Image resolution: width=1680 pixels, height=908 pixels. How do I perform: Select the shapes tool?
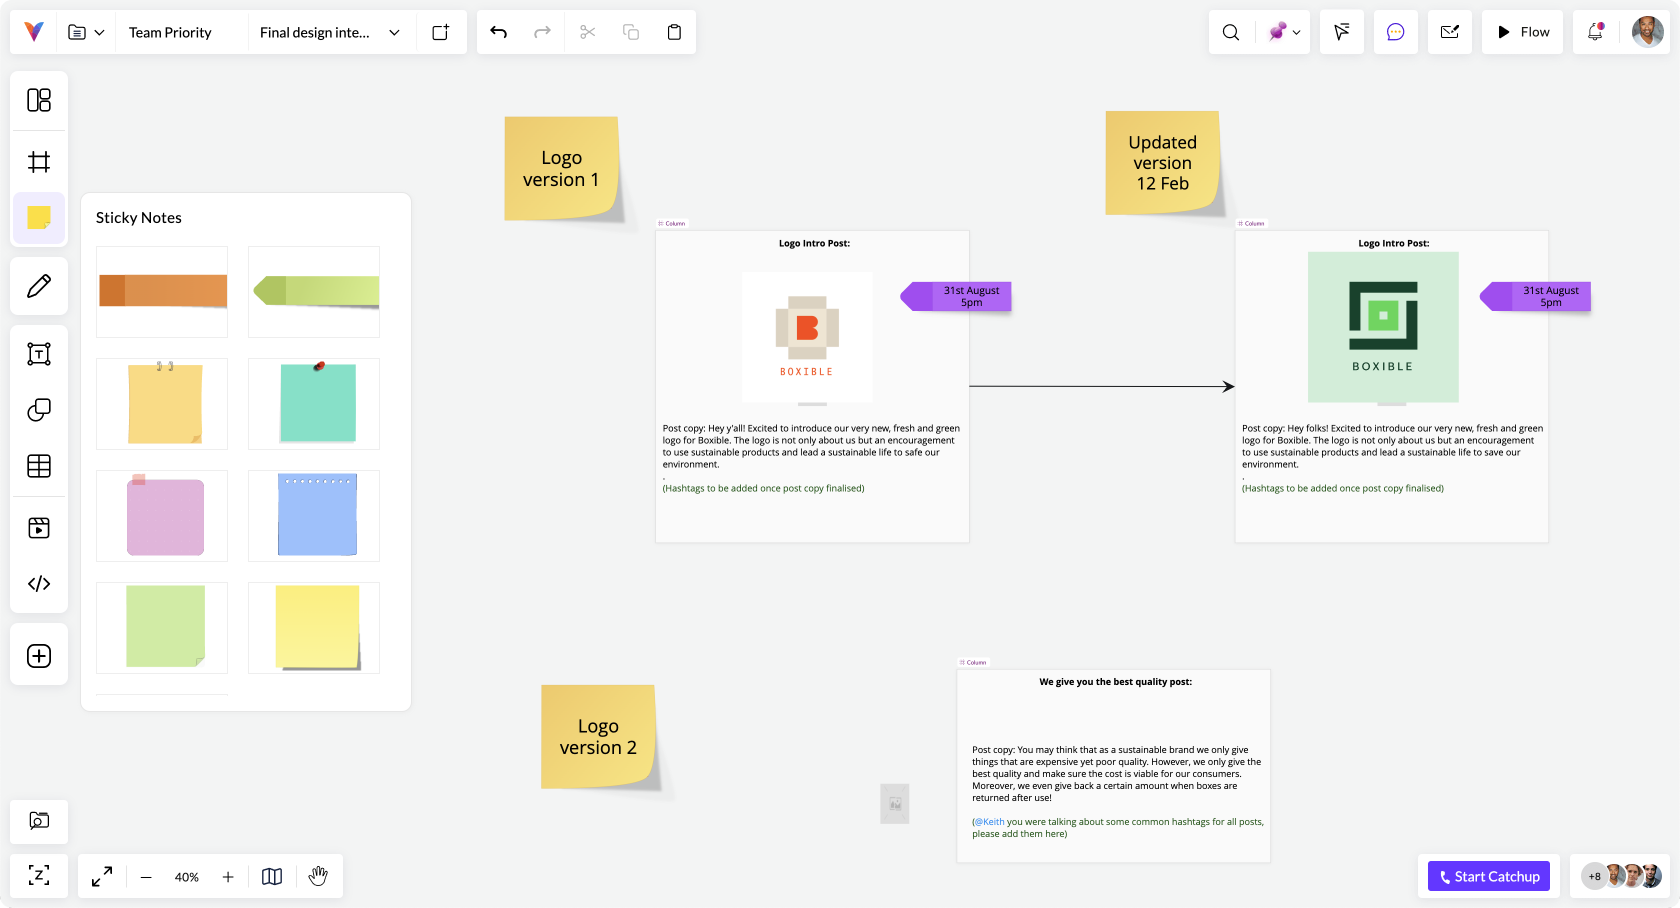(x=39, y=410)
